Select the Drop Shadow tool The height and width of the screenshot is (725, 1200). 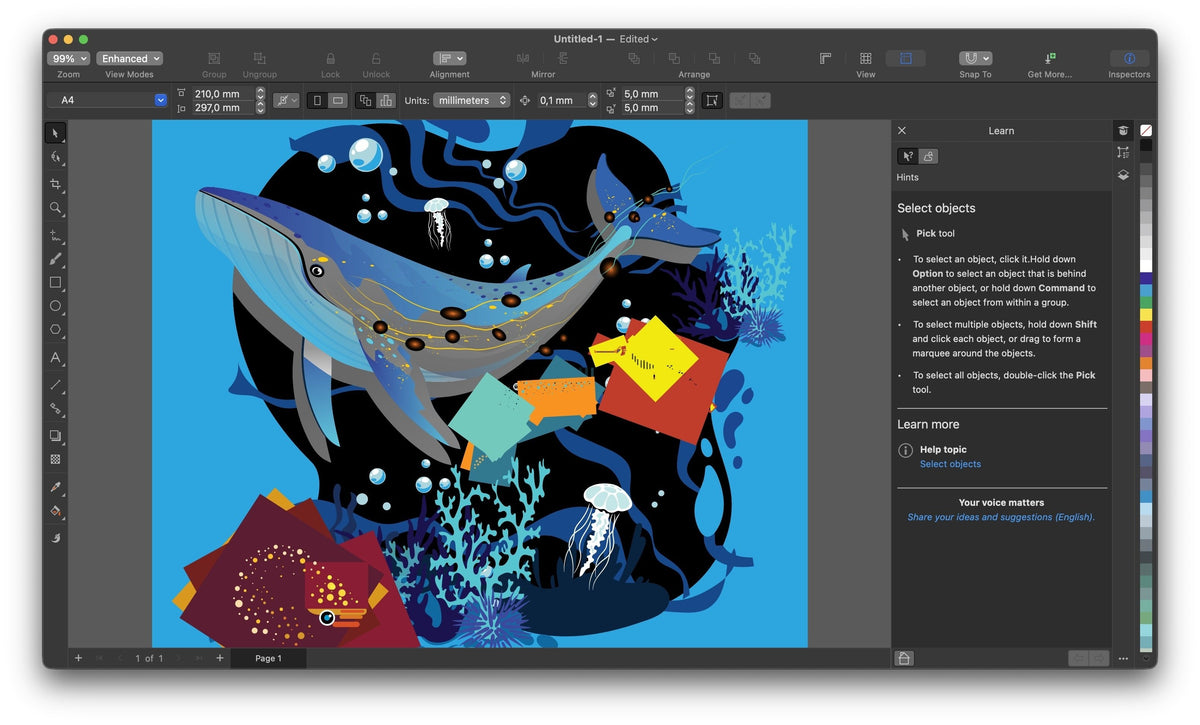point(55,436)
